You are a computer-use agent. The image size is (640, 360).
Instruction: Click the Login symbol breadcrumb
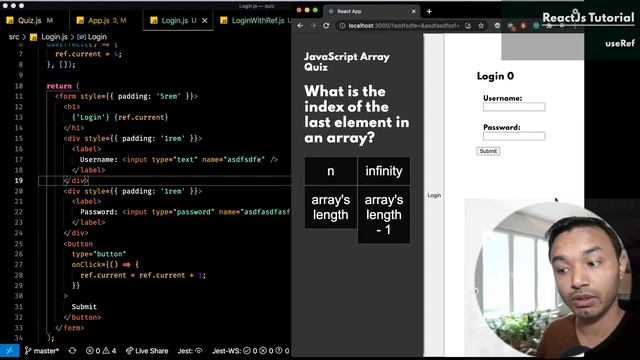(x=92, y=37)
